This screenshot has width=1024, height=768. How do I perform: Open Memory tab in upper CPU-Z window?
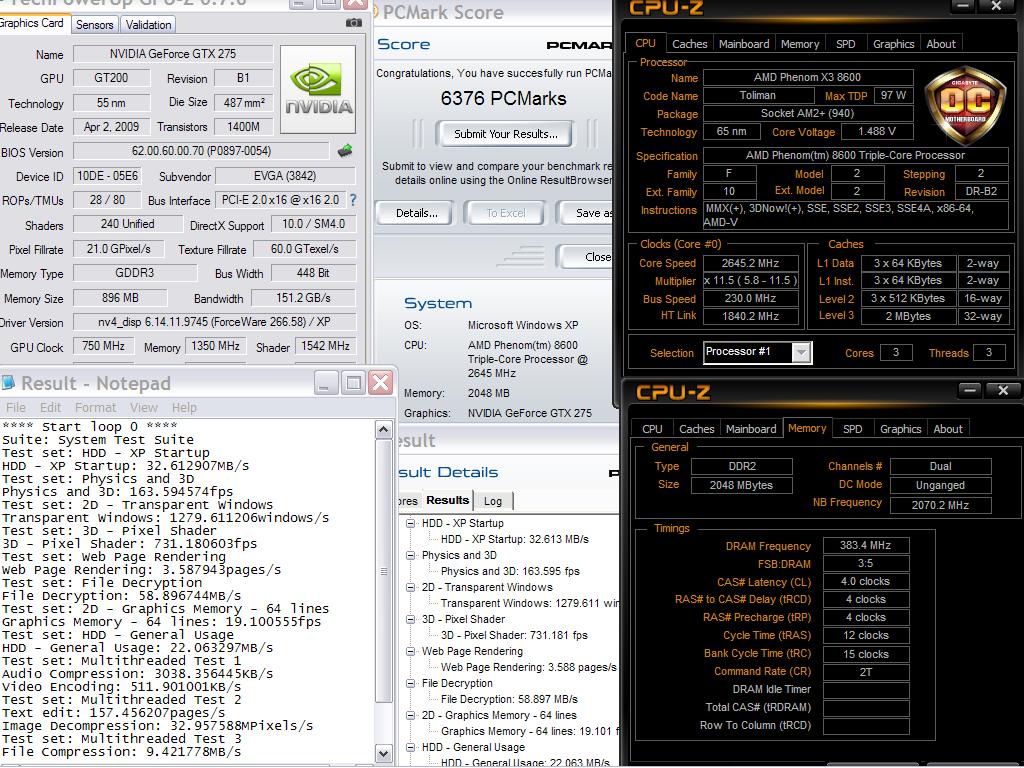click(x=799, y=44)
